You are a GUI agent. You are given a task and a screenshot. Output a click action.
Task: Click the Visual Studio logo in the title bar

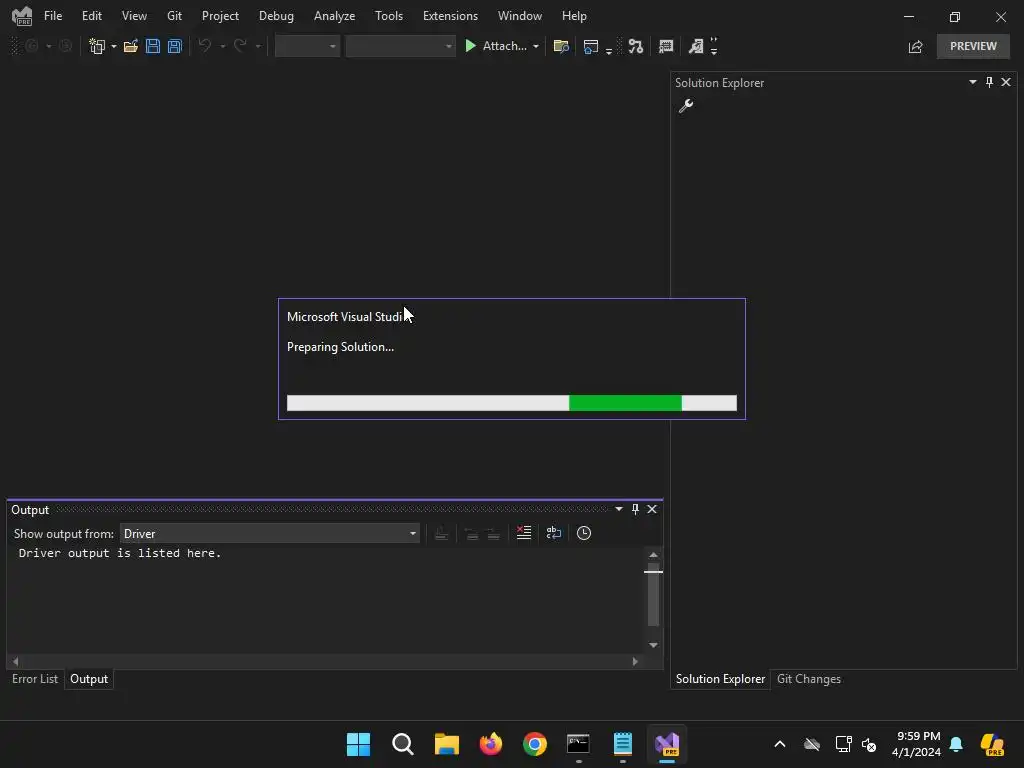pos(22,16)
